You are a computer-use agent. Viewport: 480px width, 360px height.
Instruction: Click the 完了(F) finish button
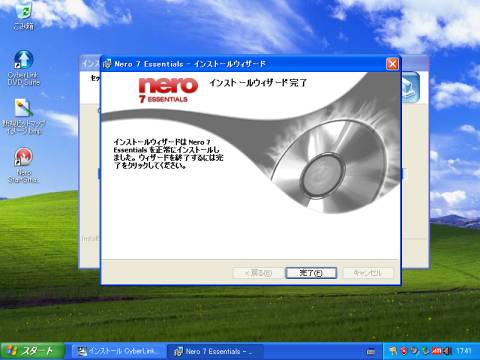tap(311, 273)
